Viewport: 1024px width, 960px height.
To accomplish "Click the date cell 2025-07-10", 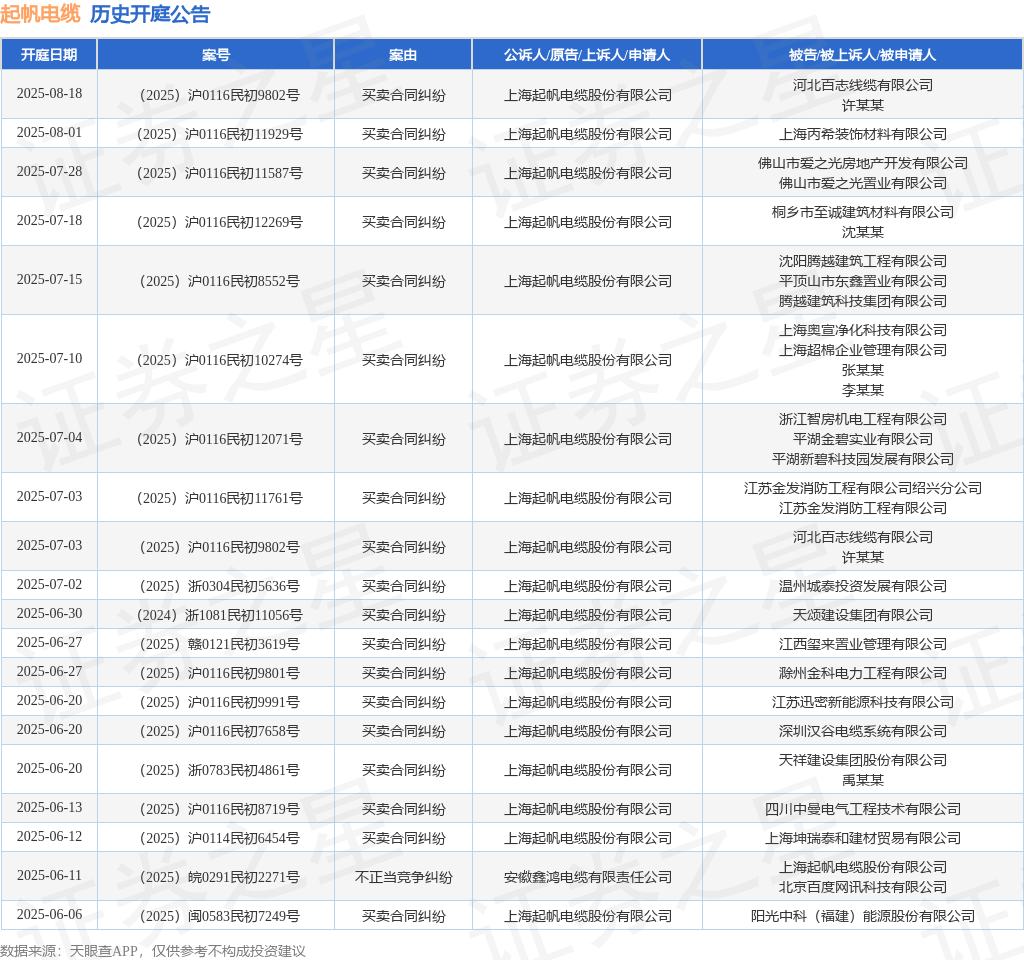I will tap(49, 359).
